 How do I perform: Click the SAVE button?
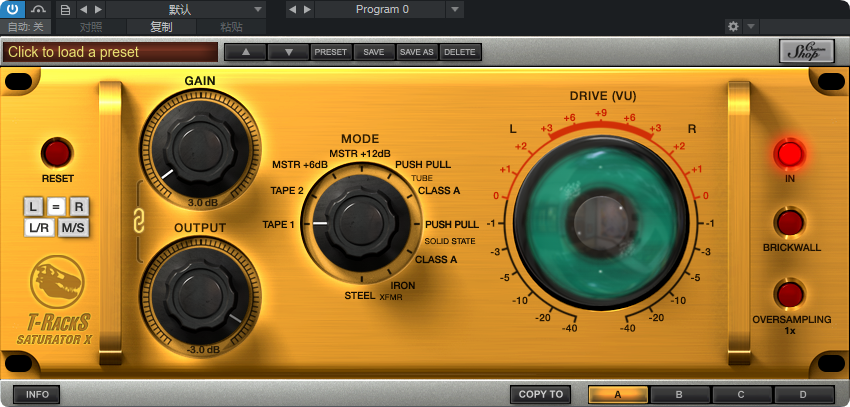click(374, 52)
